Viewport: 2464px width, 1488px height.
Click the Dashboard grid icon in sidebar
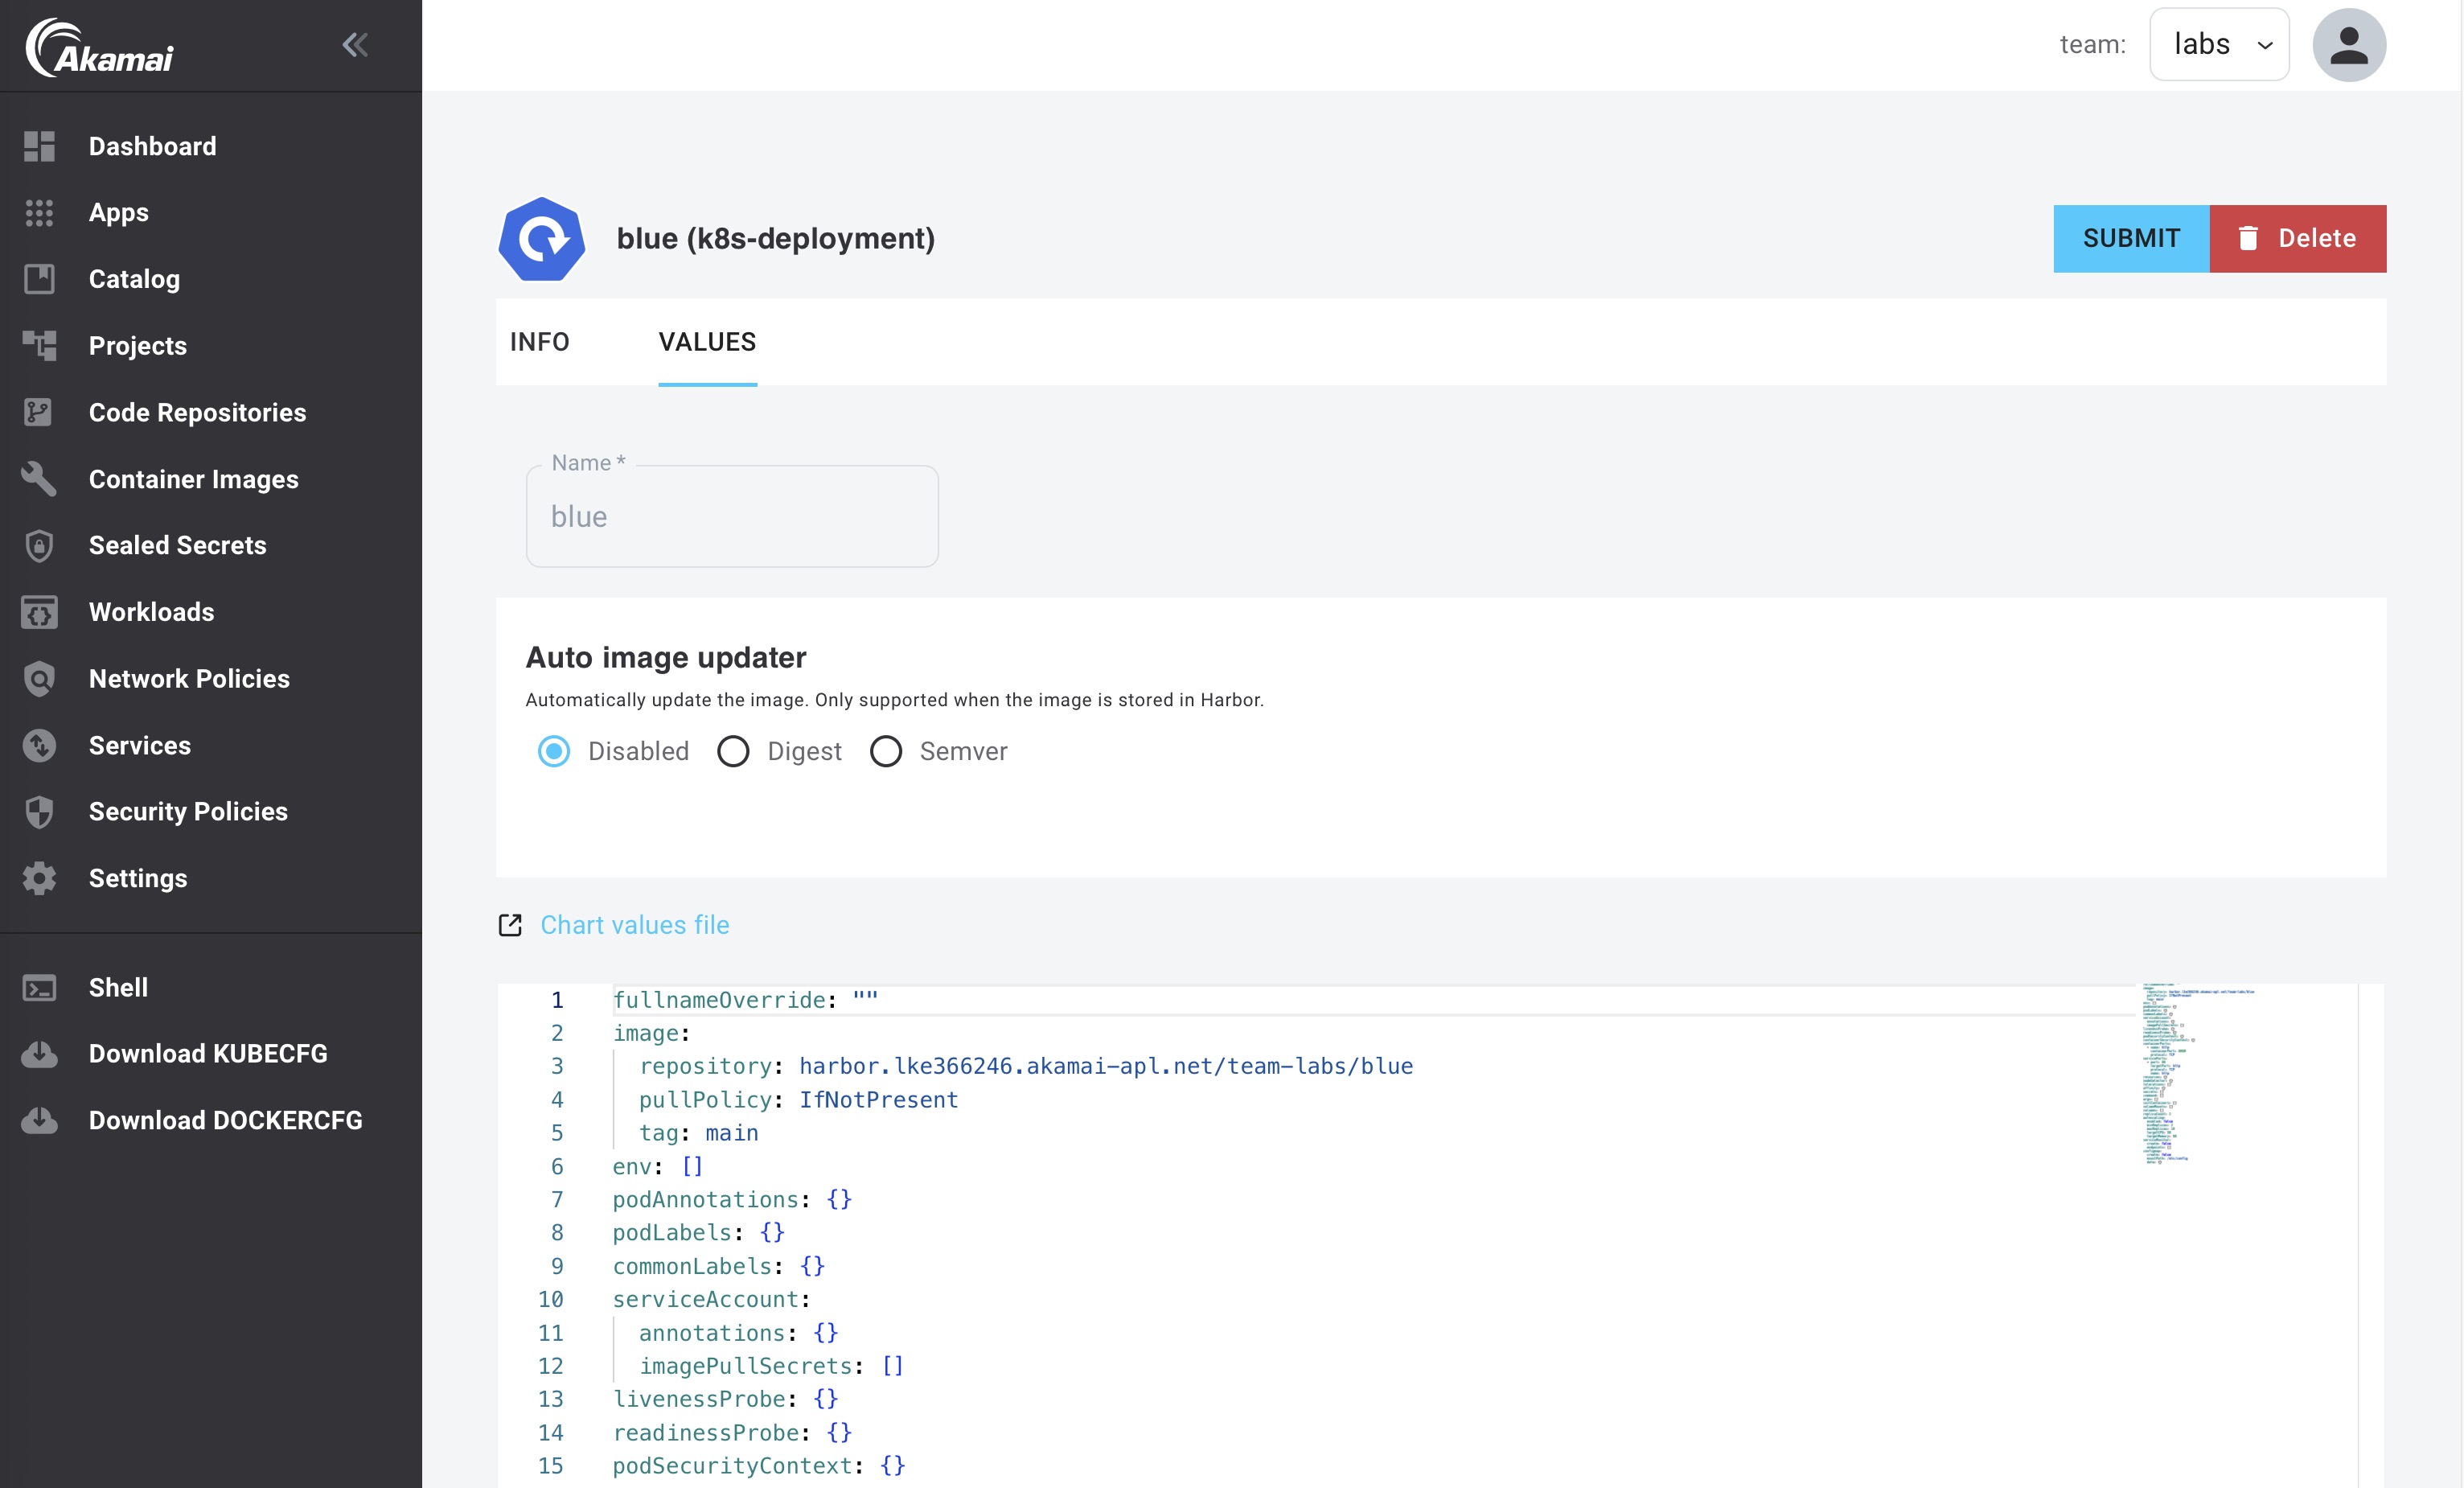(39, 146)
